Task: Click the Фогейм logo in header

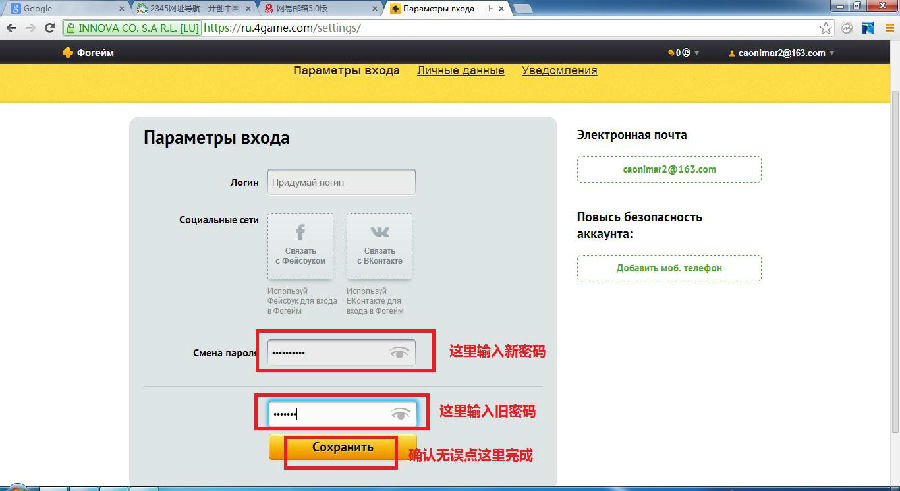Action: [x=88, y=53]
